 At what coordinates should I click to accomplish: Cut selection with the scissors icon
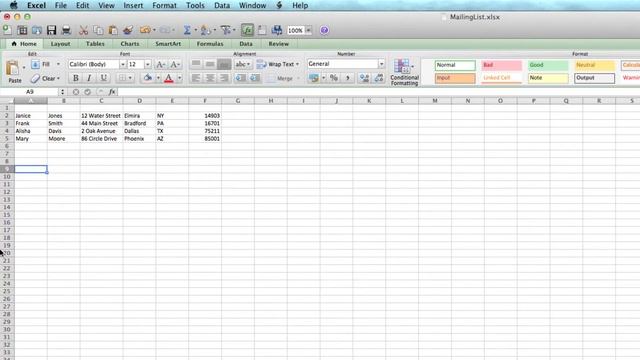click(83, 30)
